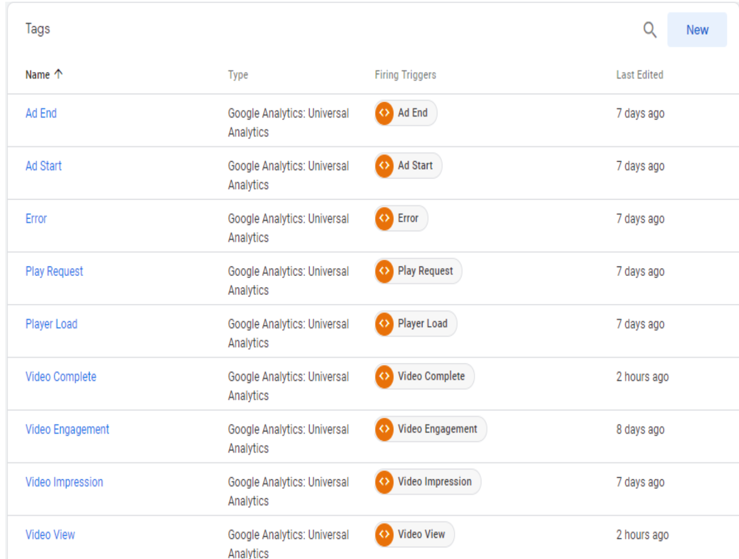Click the orange icon of Ad End trigger
The height and width of the screenshot is (559, 739).
tap(385, 113)
